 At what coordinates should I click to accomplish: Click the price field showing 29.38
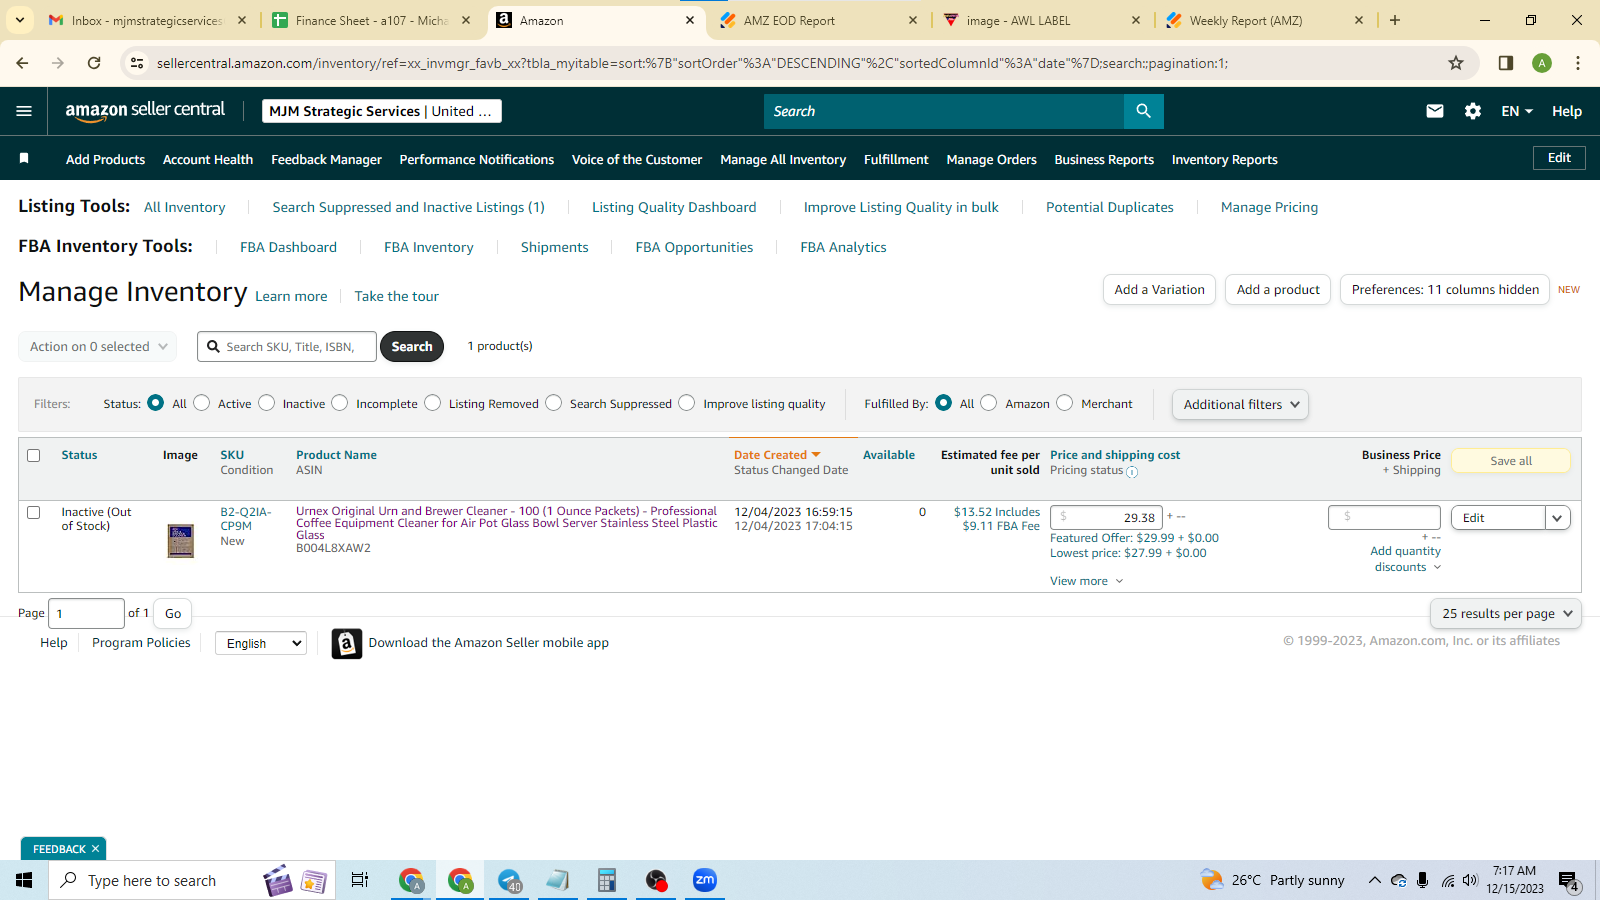[x=1106, y=518]
